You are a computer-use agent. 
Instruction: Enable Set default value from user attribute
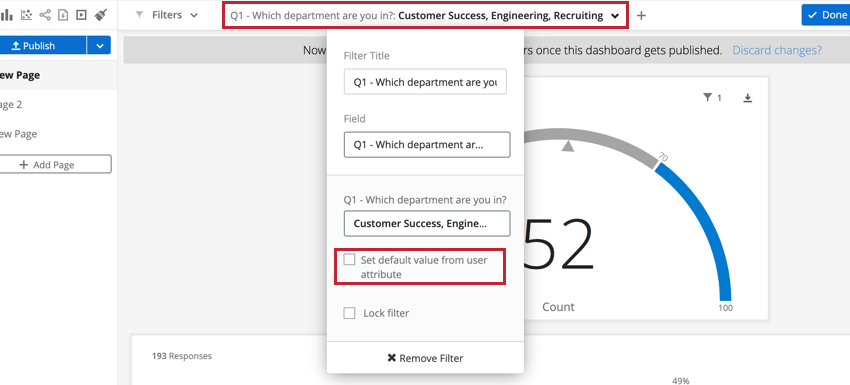pyautogui.click(x=350, y=260)
